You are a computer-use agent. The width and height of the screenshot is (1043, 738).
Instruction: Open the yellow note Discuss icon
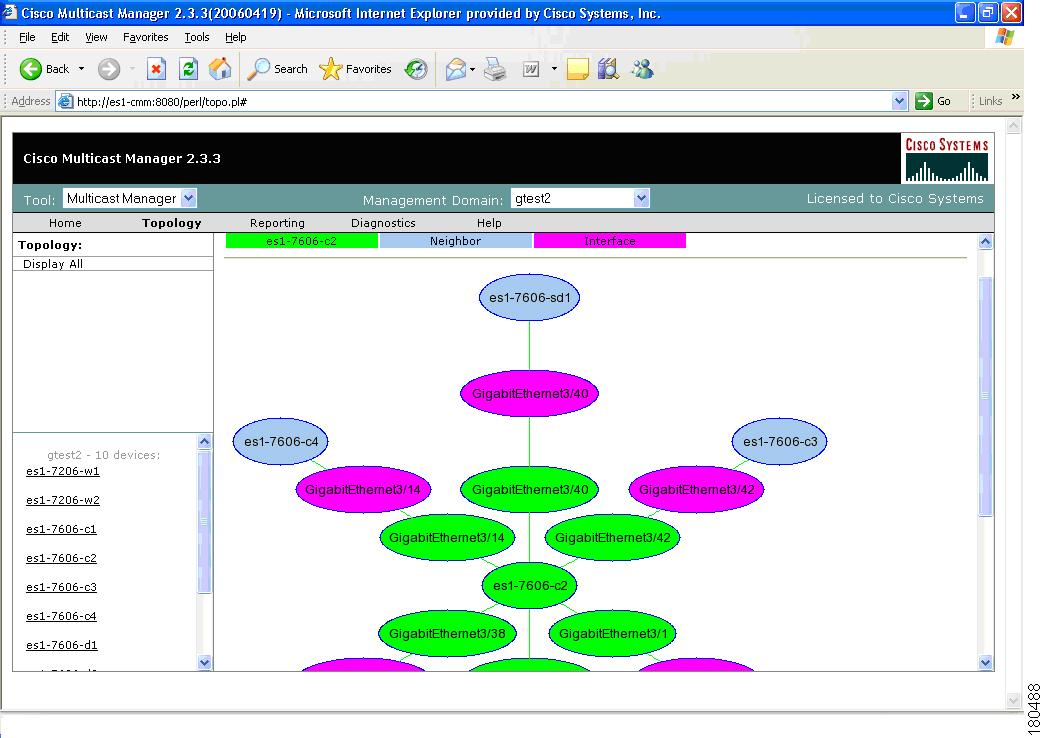pos(577,69)
